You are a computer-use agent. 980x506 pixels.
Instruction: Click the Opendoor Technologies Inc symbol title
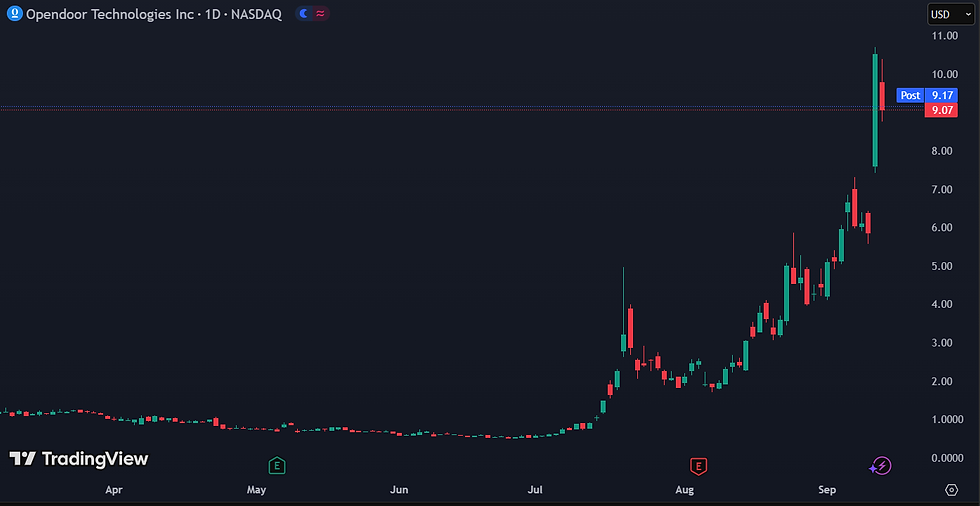110,14
